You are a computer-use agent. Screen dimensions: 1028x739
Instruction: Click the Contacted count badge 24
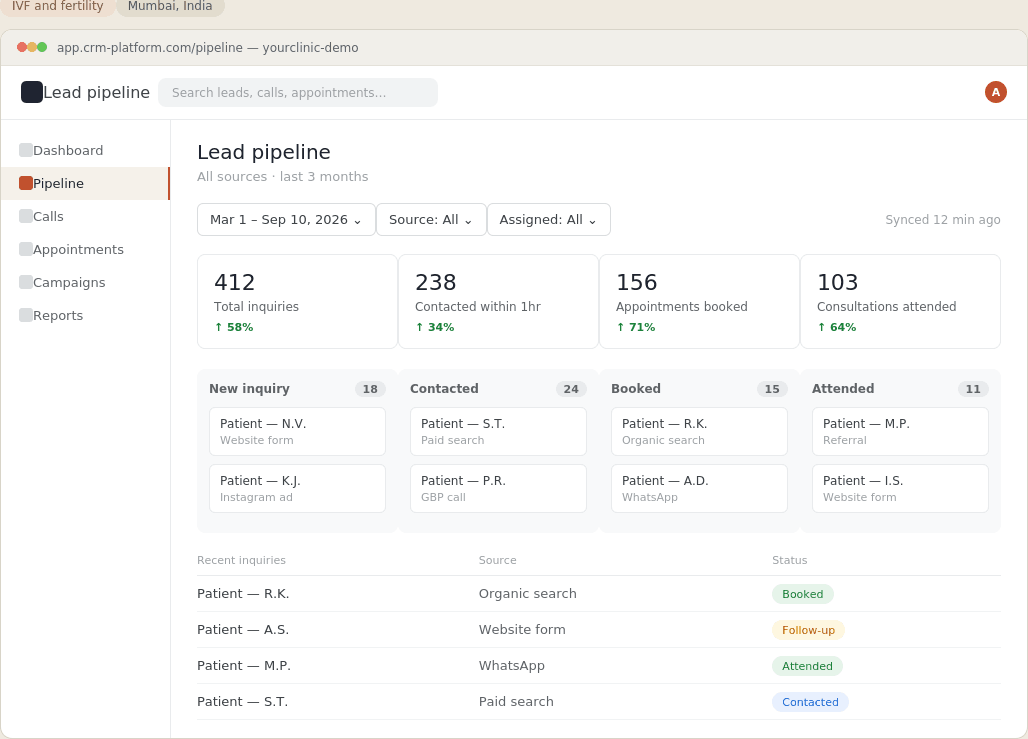click(571, 389)
